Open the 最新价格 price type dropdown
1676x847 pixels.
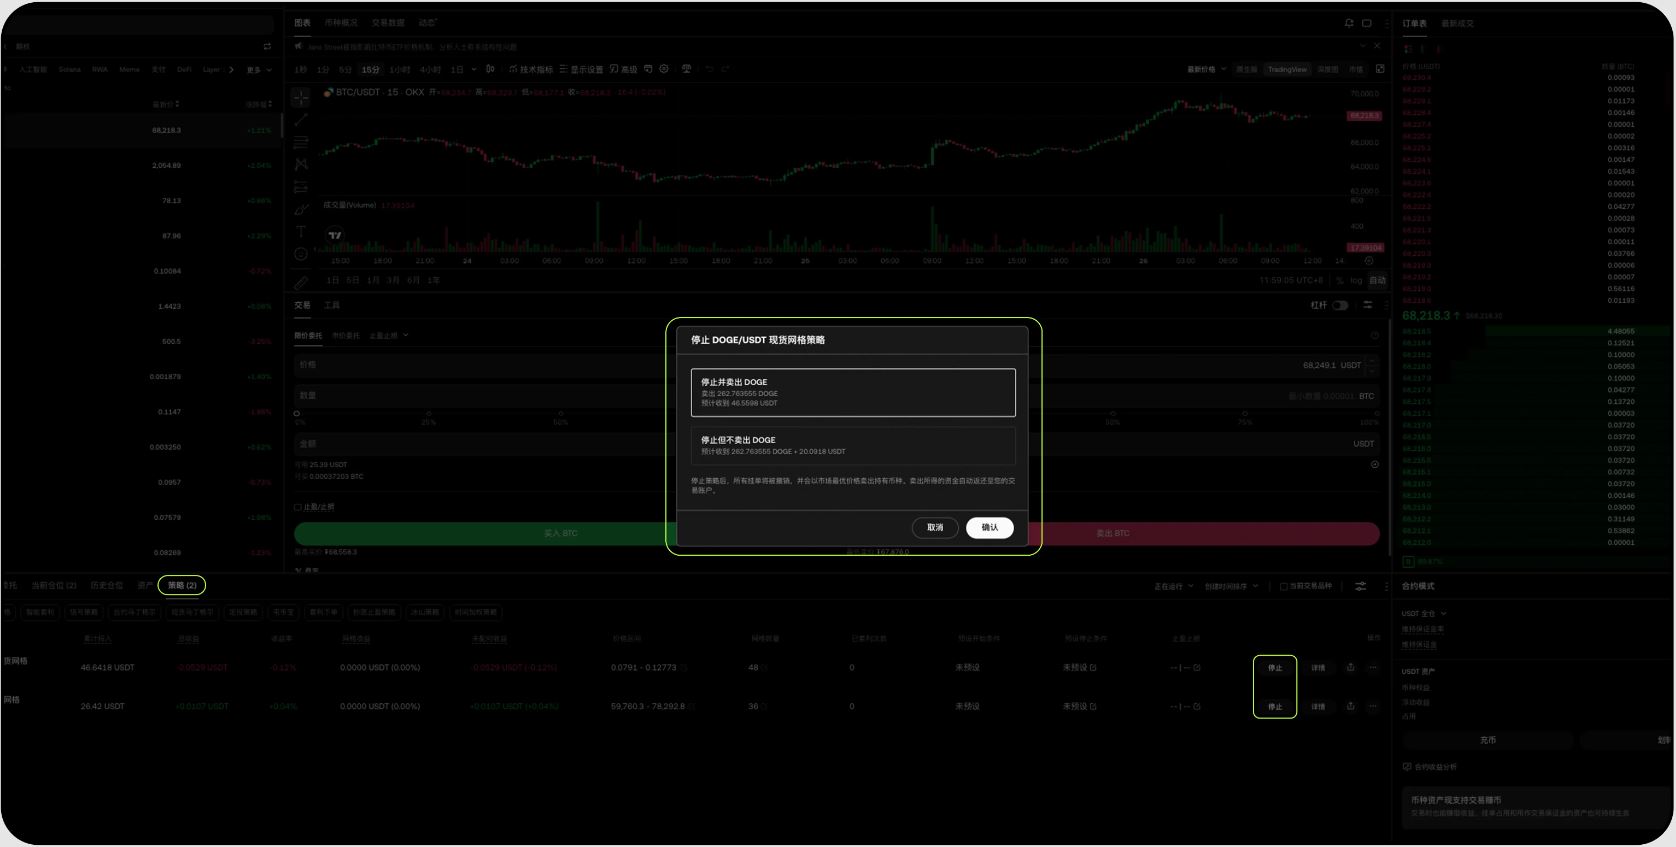1206,69
